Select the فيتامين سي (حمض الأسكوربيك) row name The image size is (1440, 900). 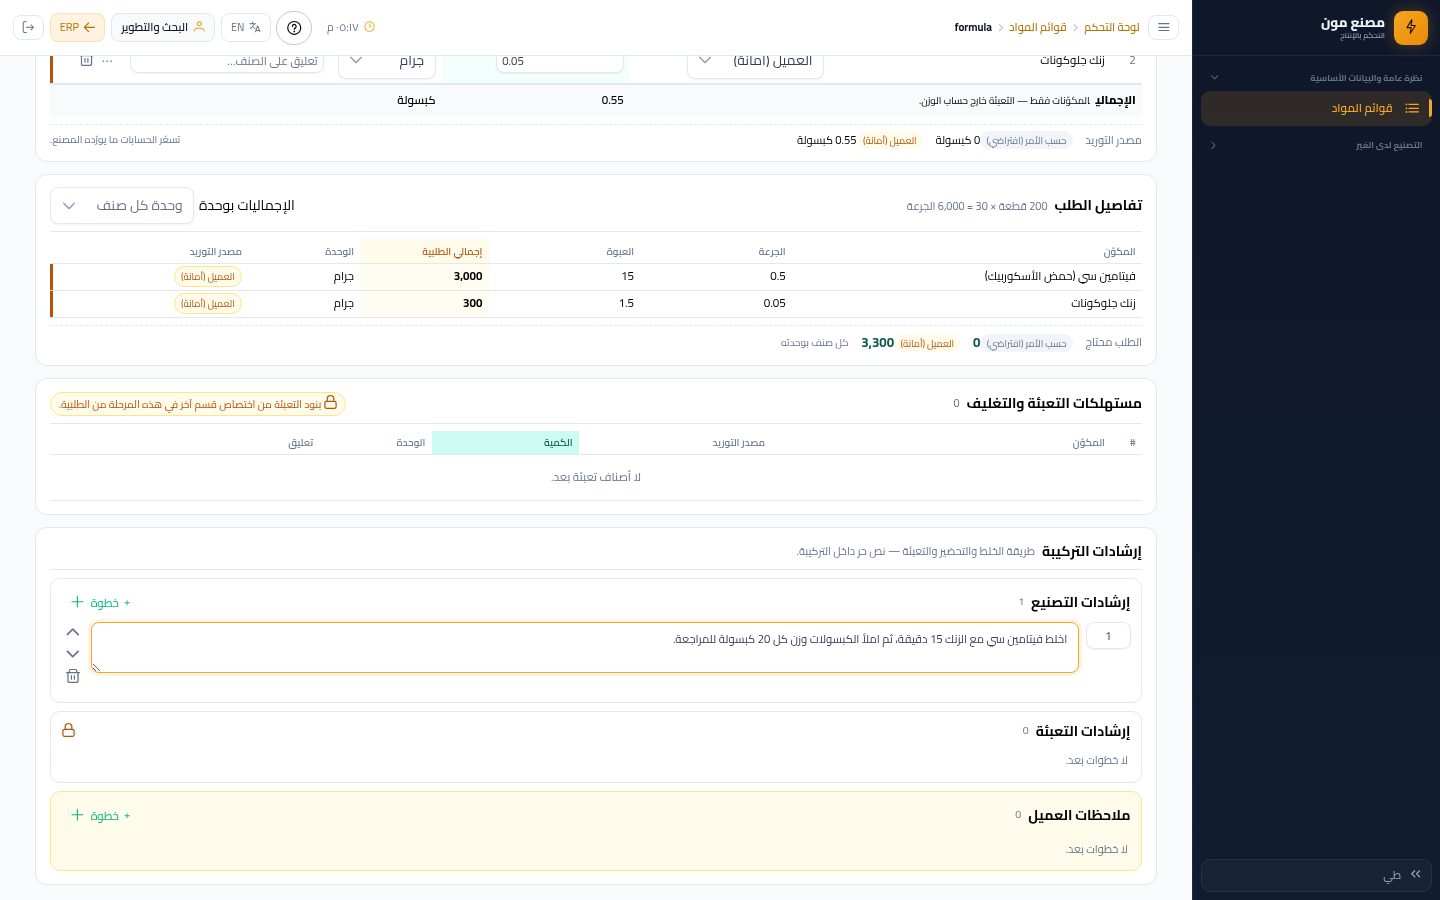tap(1059, 276)
